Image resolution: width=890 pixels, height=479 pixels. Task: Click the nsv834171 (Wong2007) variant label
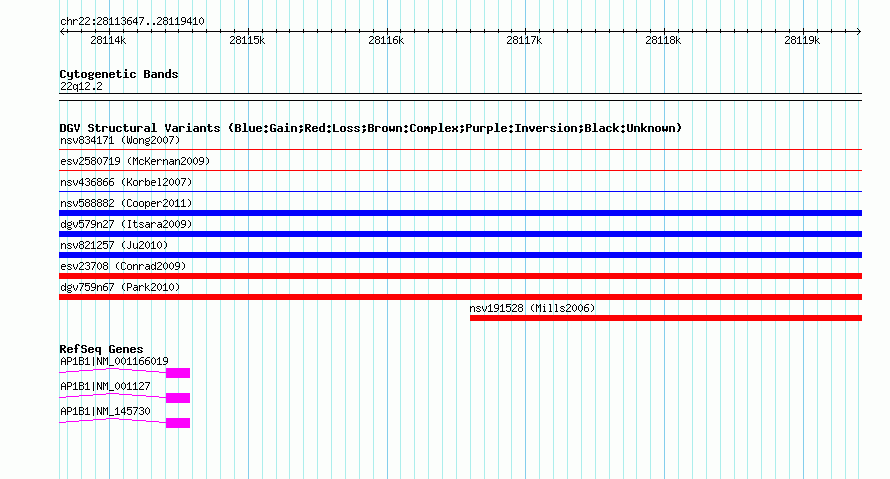click(120, 140)
